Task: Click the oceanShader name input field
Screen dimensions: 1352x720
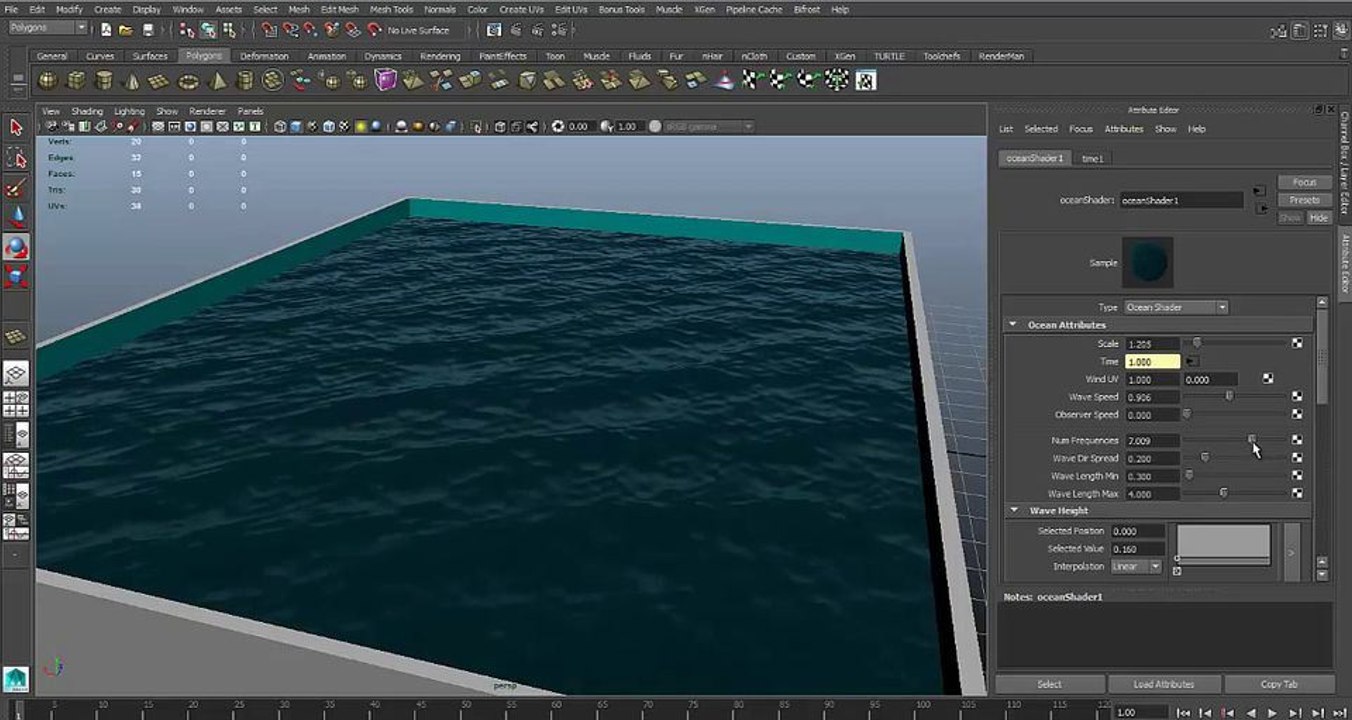Action: (1180, 200)
